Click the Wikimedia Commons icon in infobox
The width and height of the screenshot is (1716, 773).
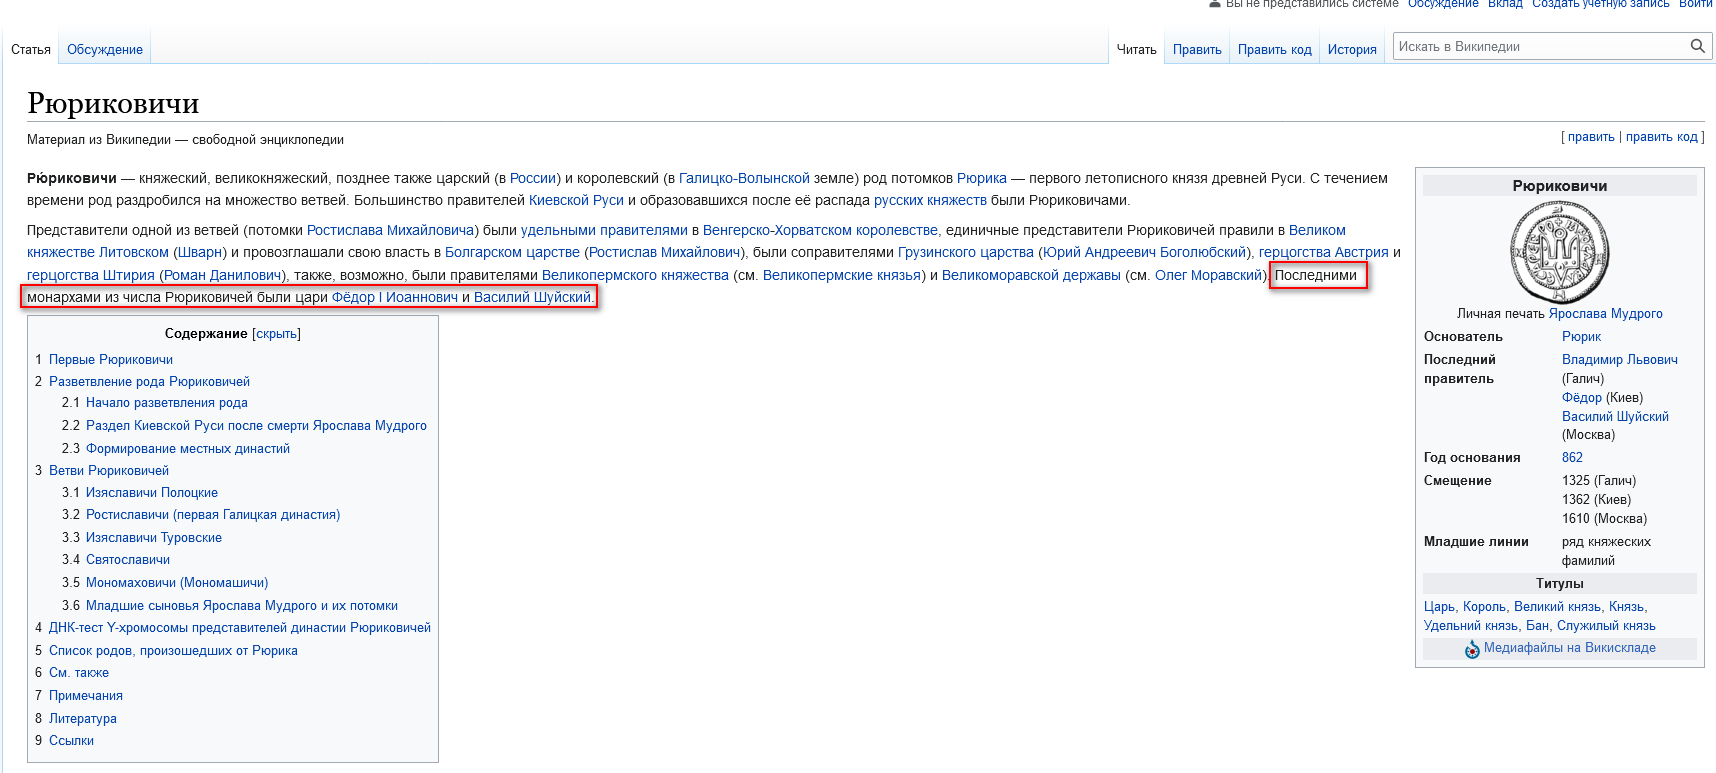(x=1472, y=649)
